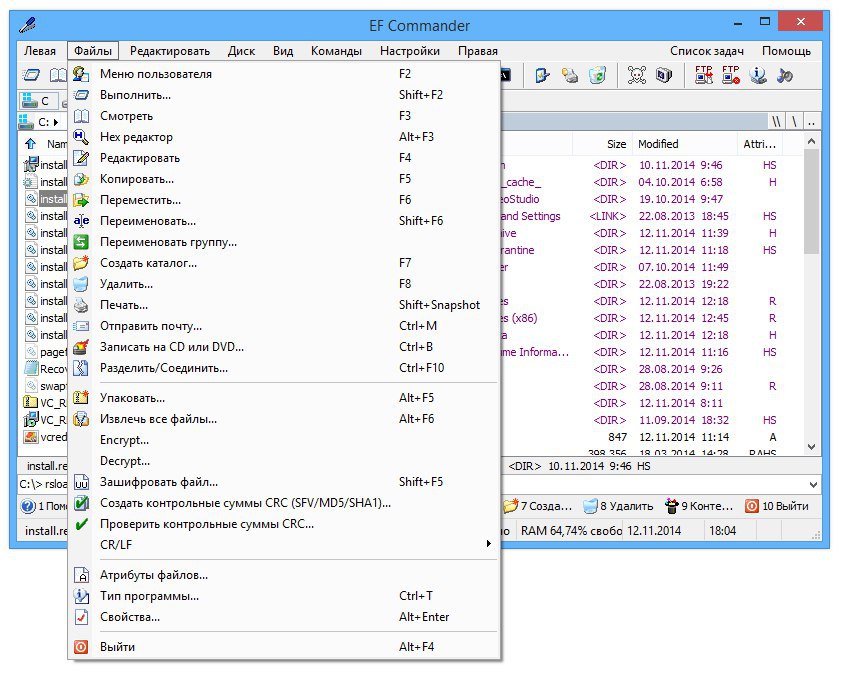
Task: Open the Настройки menu
Action: pos(410,51)
